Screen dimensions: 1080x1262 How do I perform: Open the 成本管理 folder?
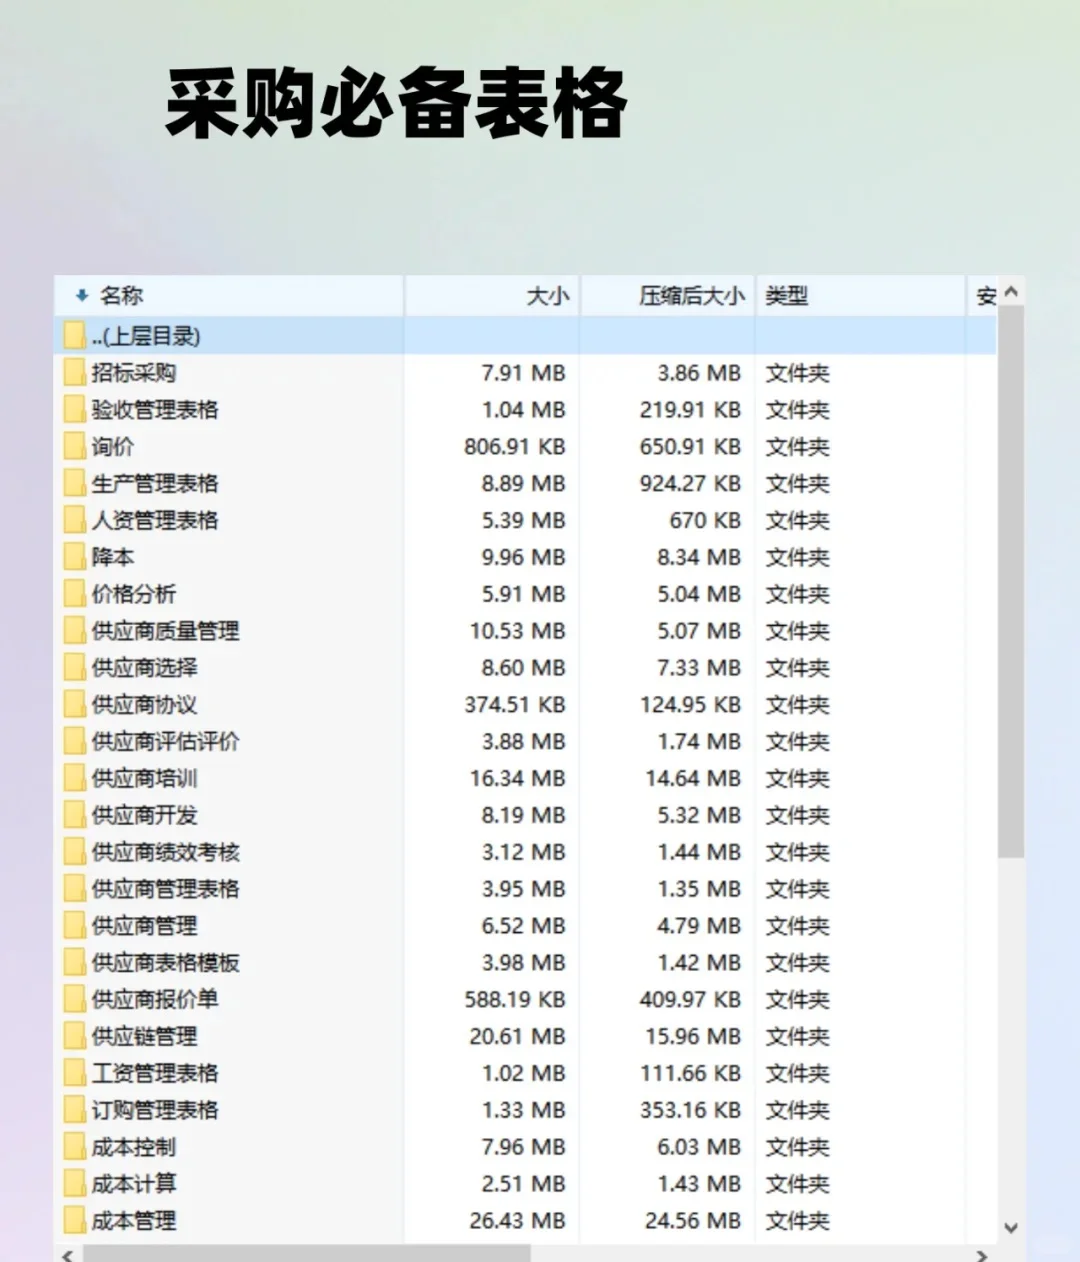pos(130,1220)
